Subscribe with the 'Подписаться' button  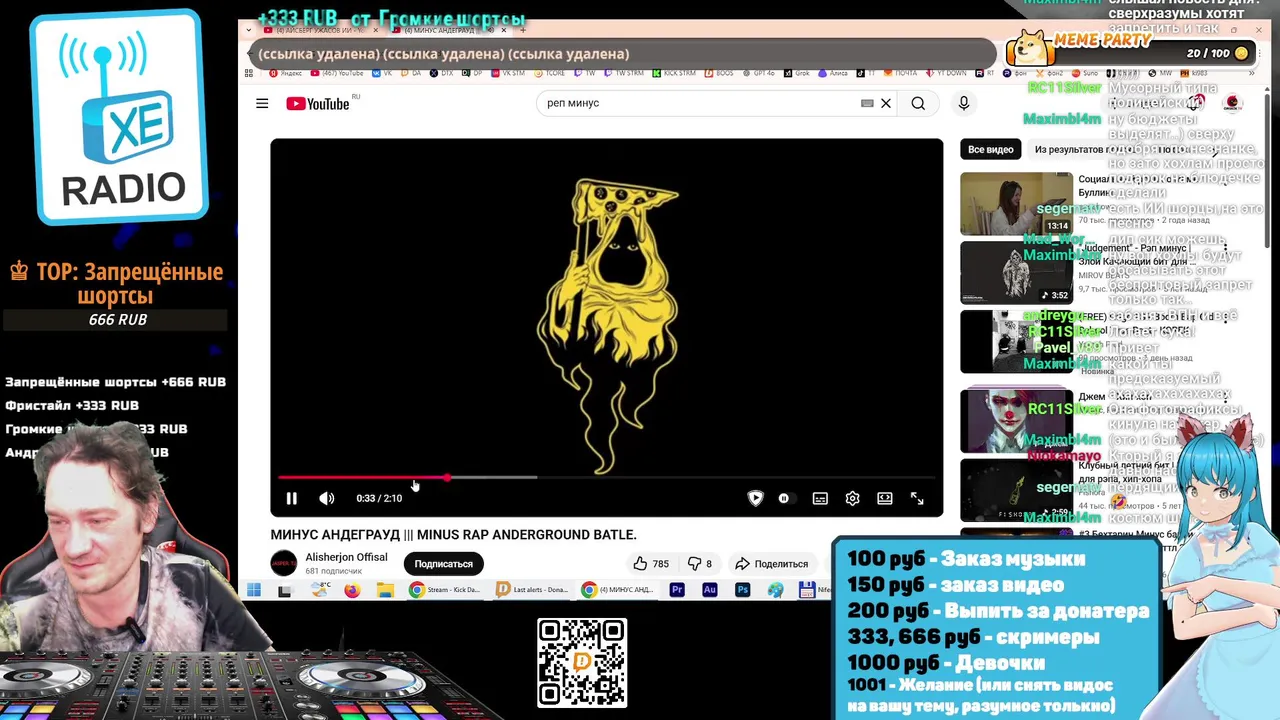pyautogui.click(x=444, y=564)
